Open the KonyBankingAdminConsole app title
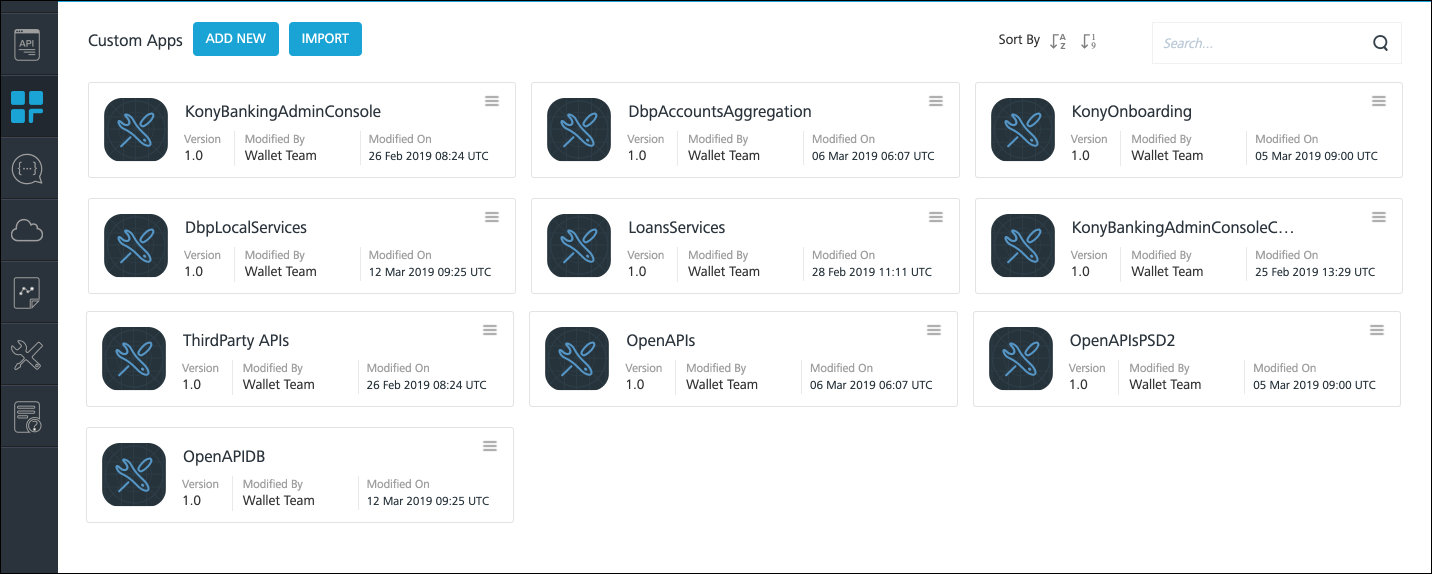Image resolution: width=1432 pixels, height=574 pixels. tap(283, 112)
